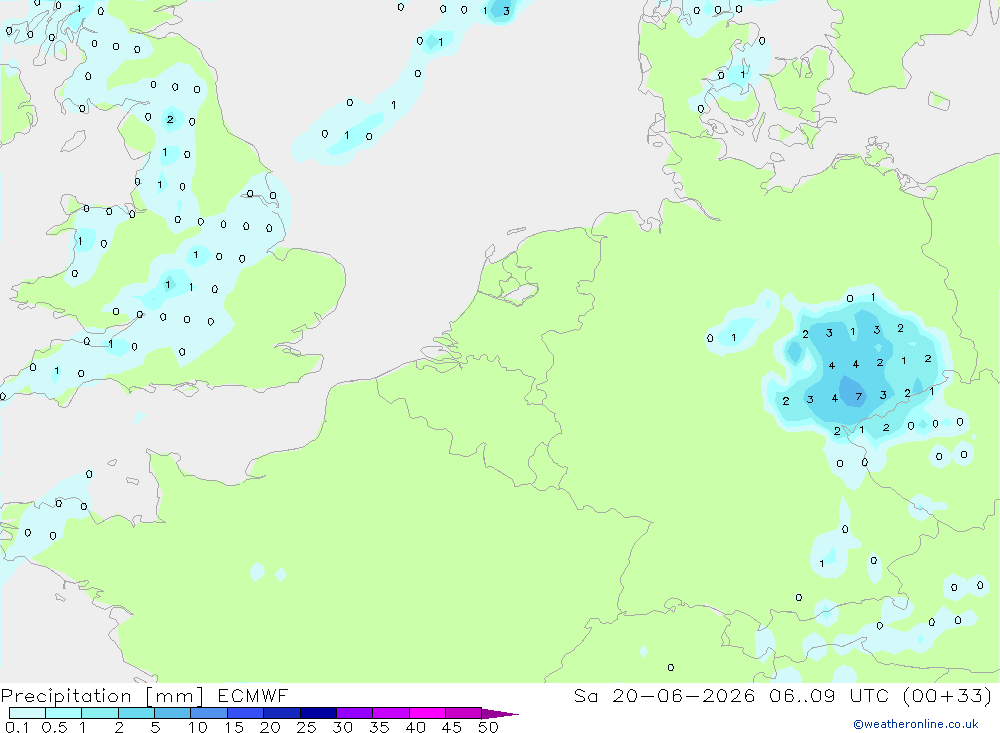
Task: Click the '40' legend scale label
Action: [415, 727]
